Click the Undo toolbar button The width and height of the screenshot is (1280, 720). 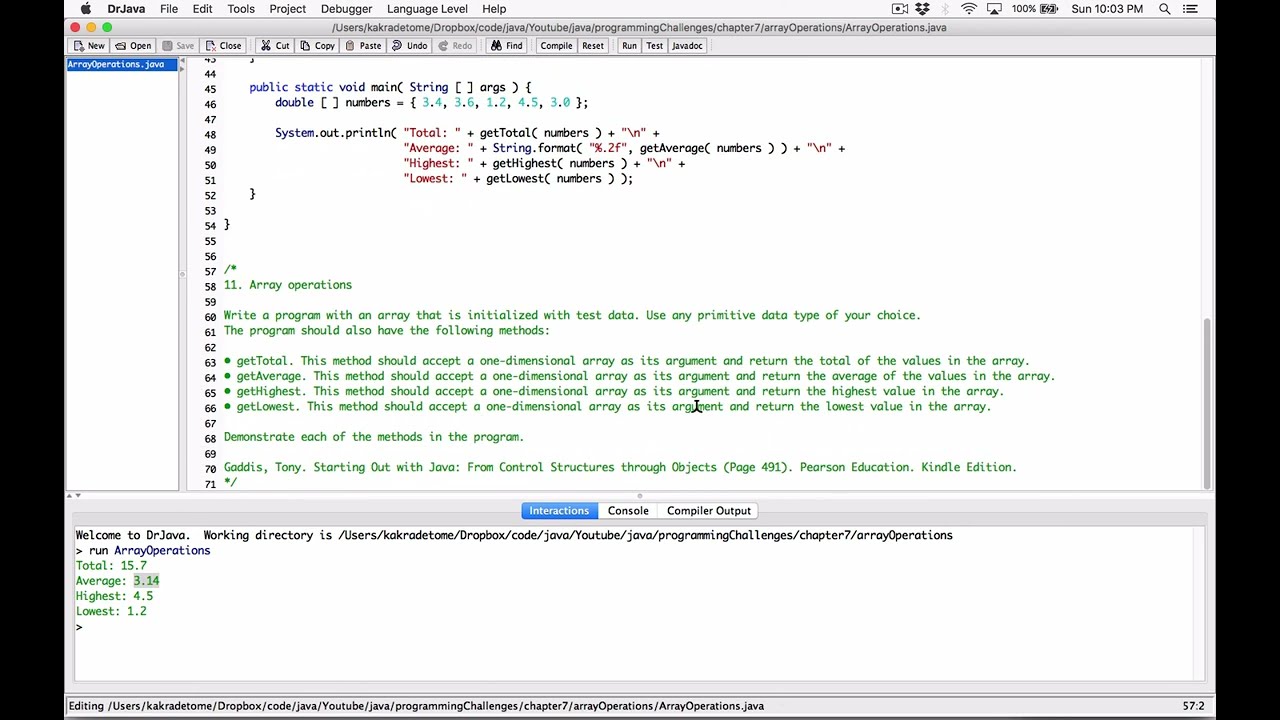[409, 46]
